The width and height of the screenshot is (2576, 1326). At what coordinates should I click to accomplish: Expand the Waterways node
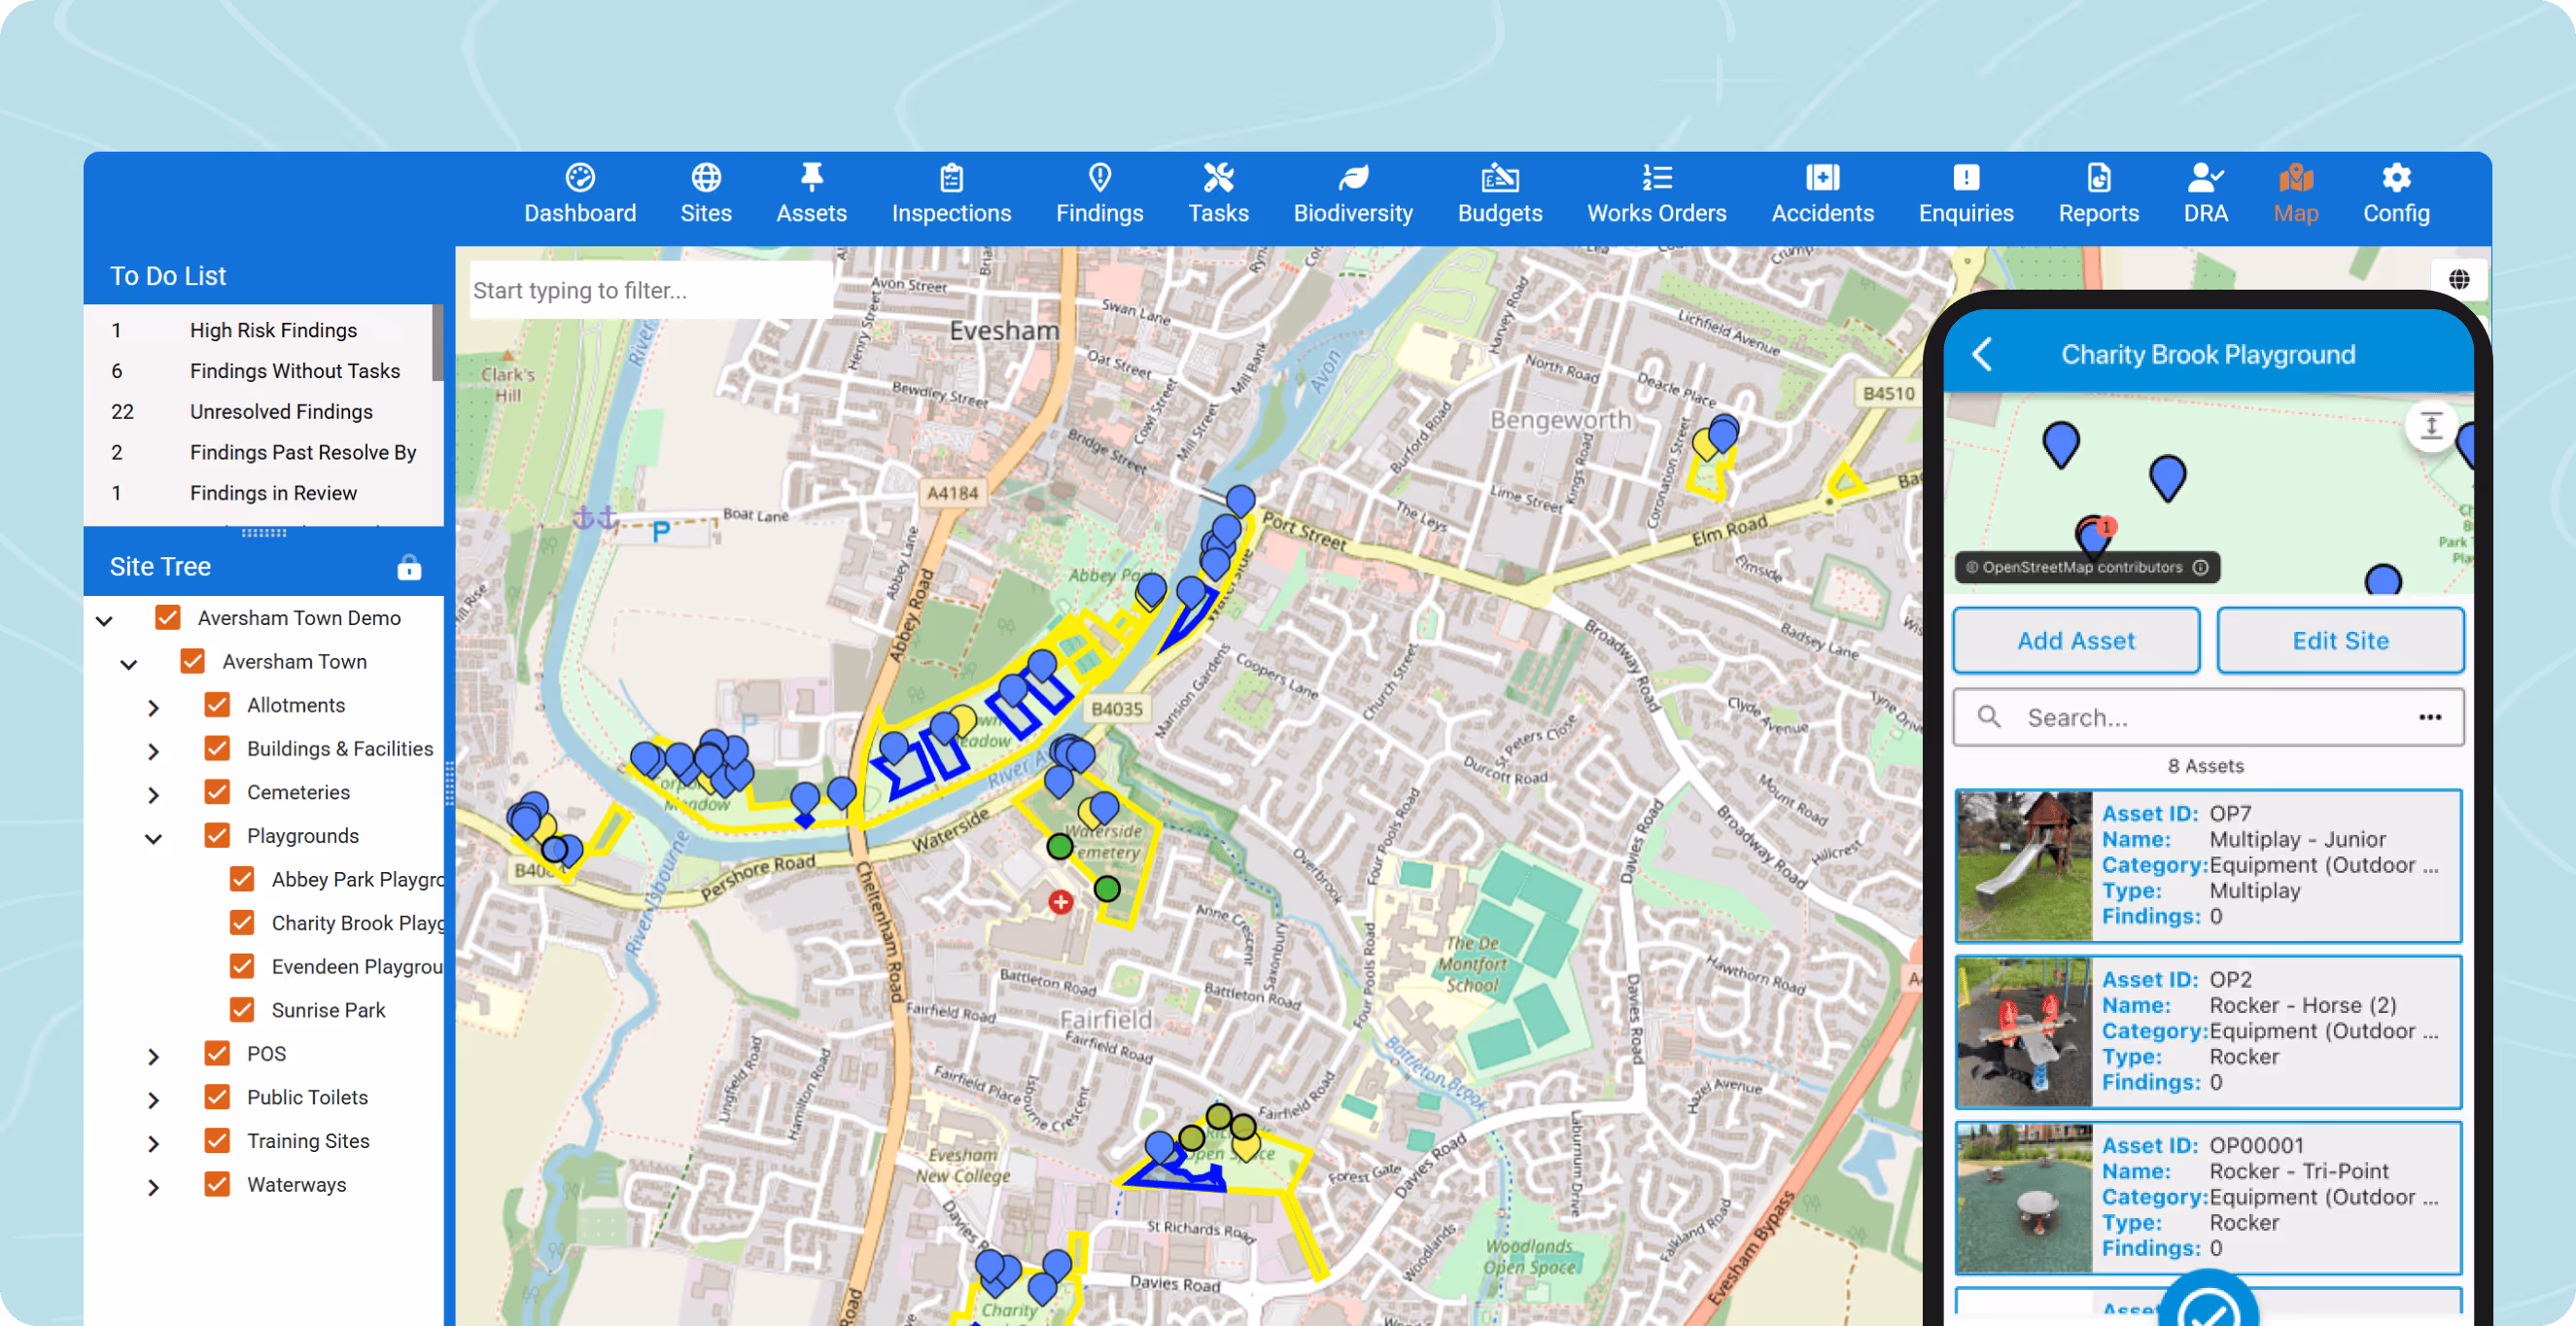tap(153, 1187)
